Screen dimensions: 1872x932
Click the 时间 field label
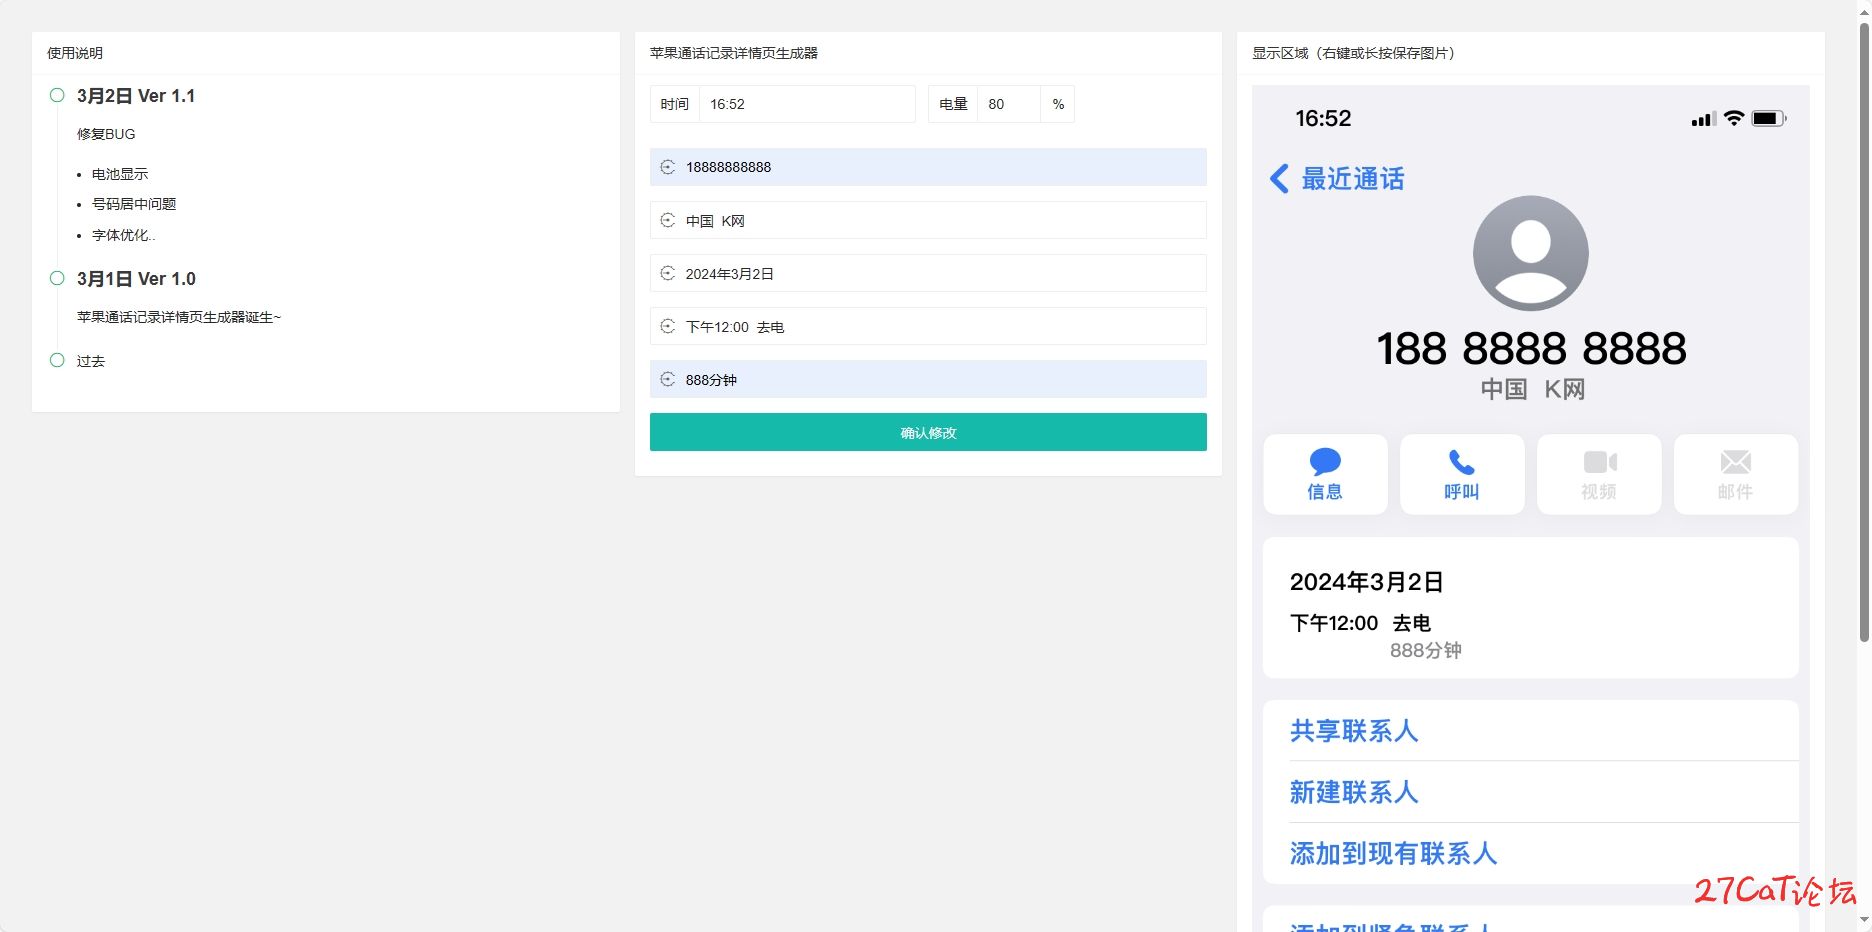(675, 104)
